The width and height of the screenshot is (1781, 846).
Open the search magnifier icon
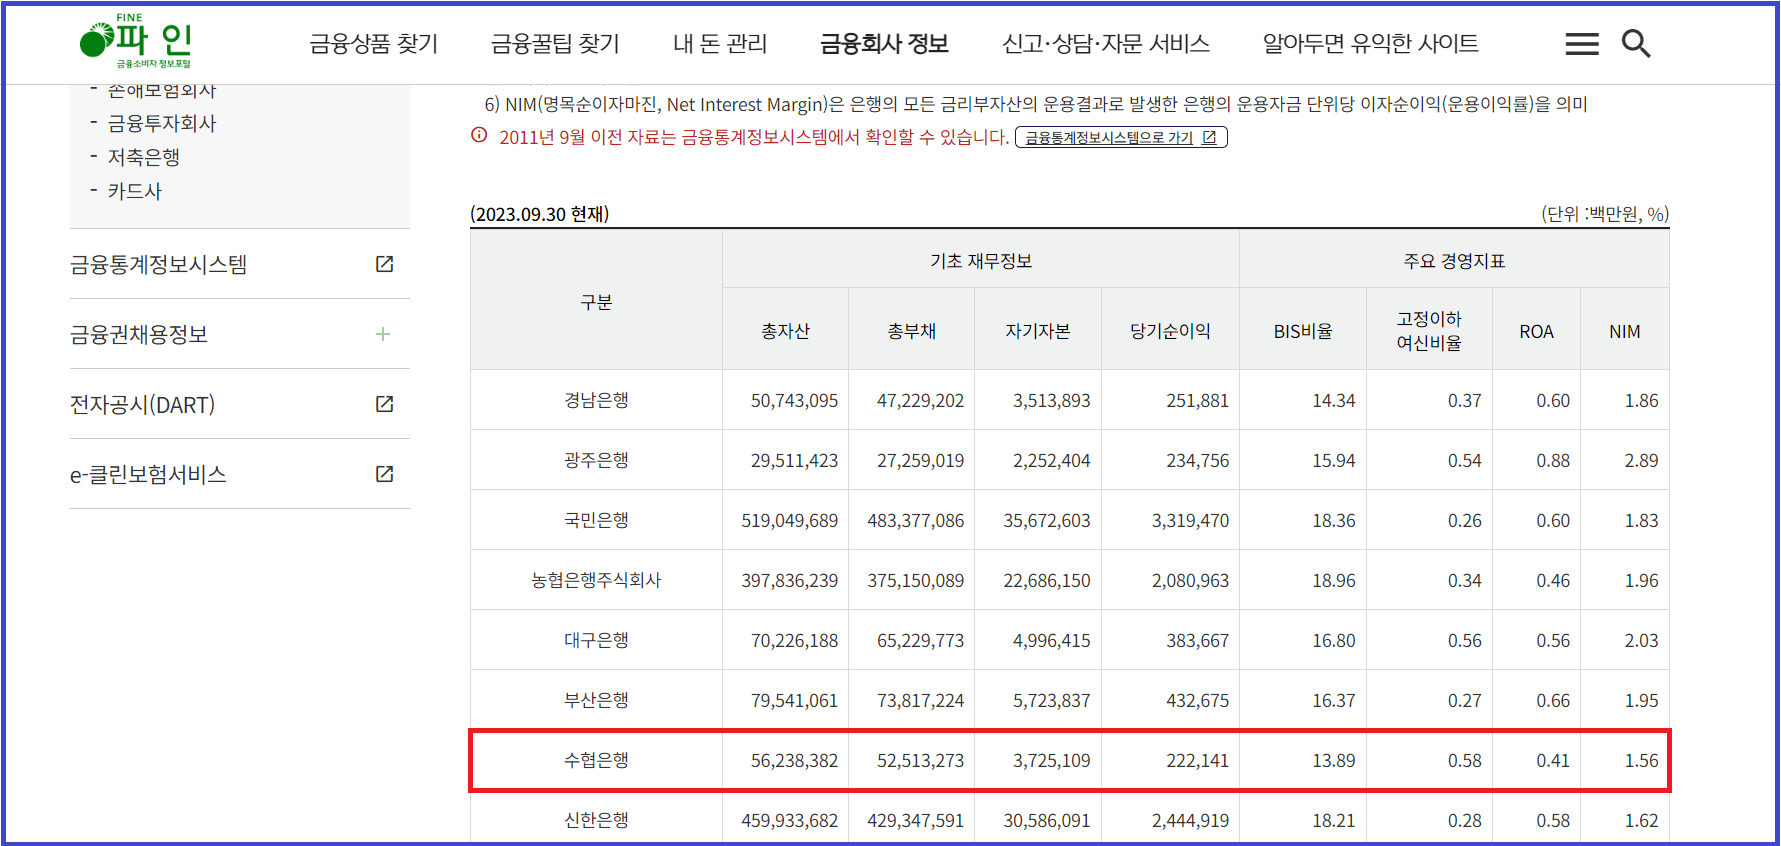1636,44
